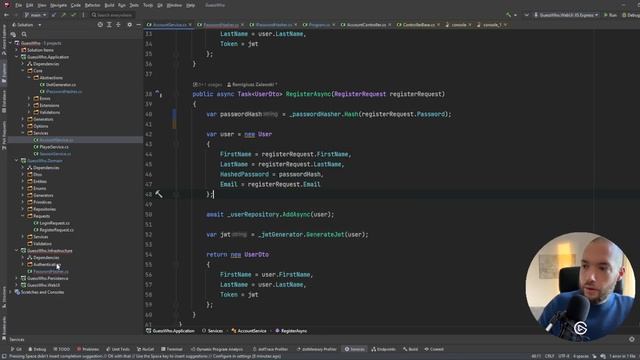
Task: Collapse the Abstractions folder
Action: coord(29,78)
